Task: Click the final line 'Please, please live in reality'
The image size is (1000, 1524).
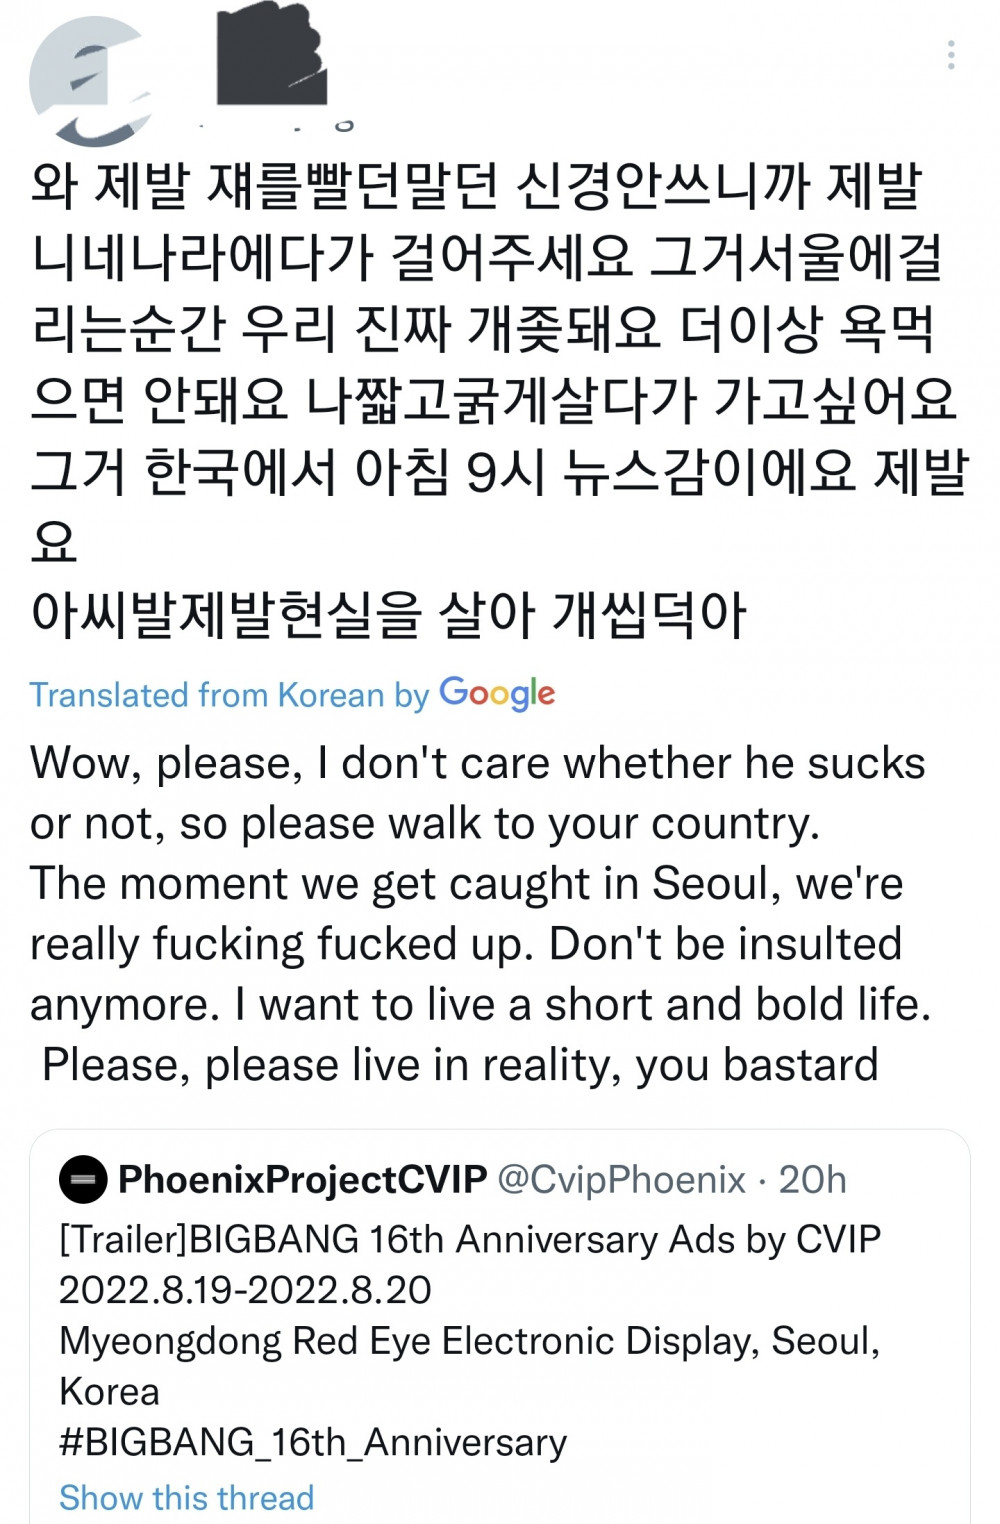Action: click(x=460, y=1064)
